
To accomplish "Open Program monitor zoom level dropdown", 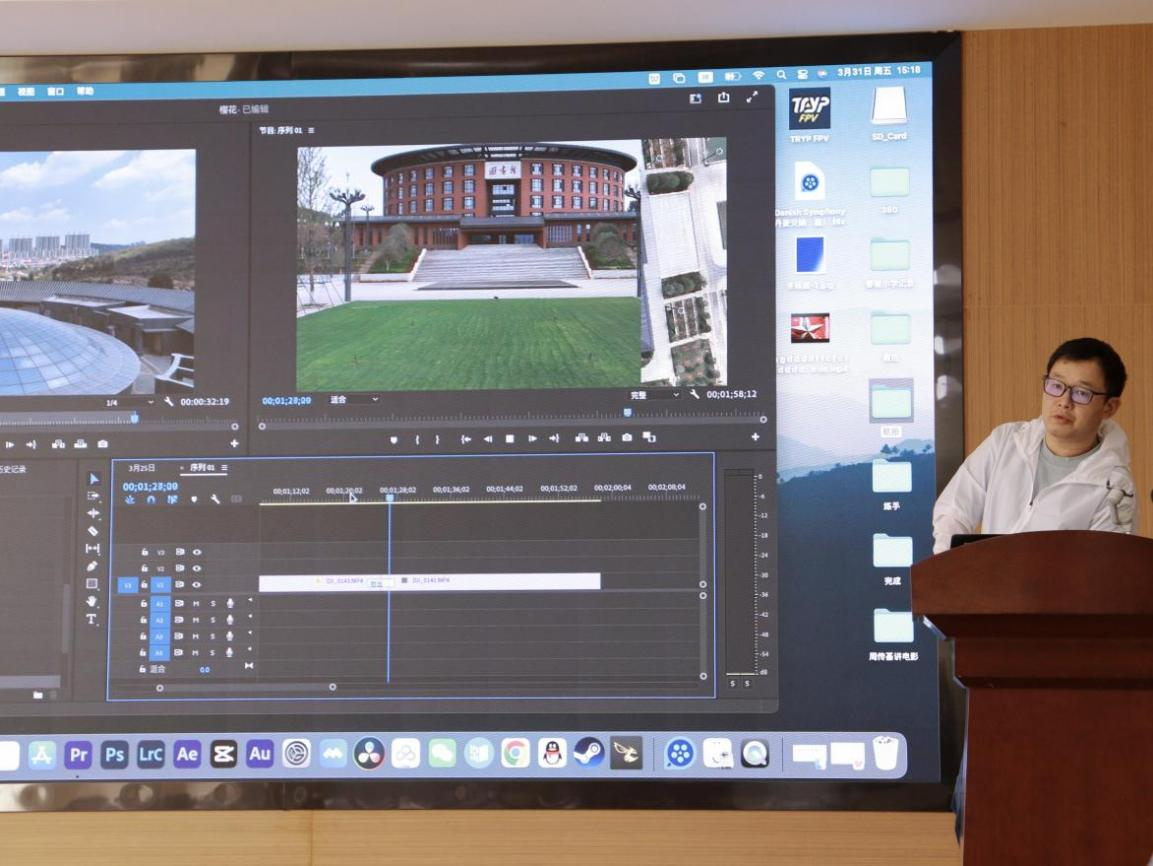I will (x=355, y=400).
